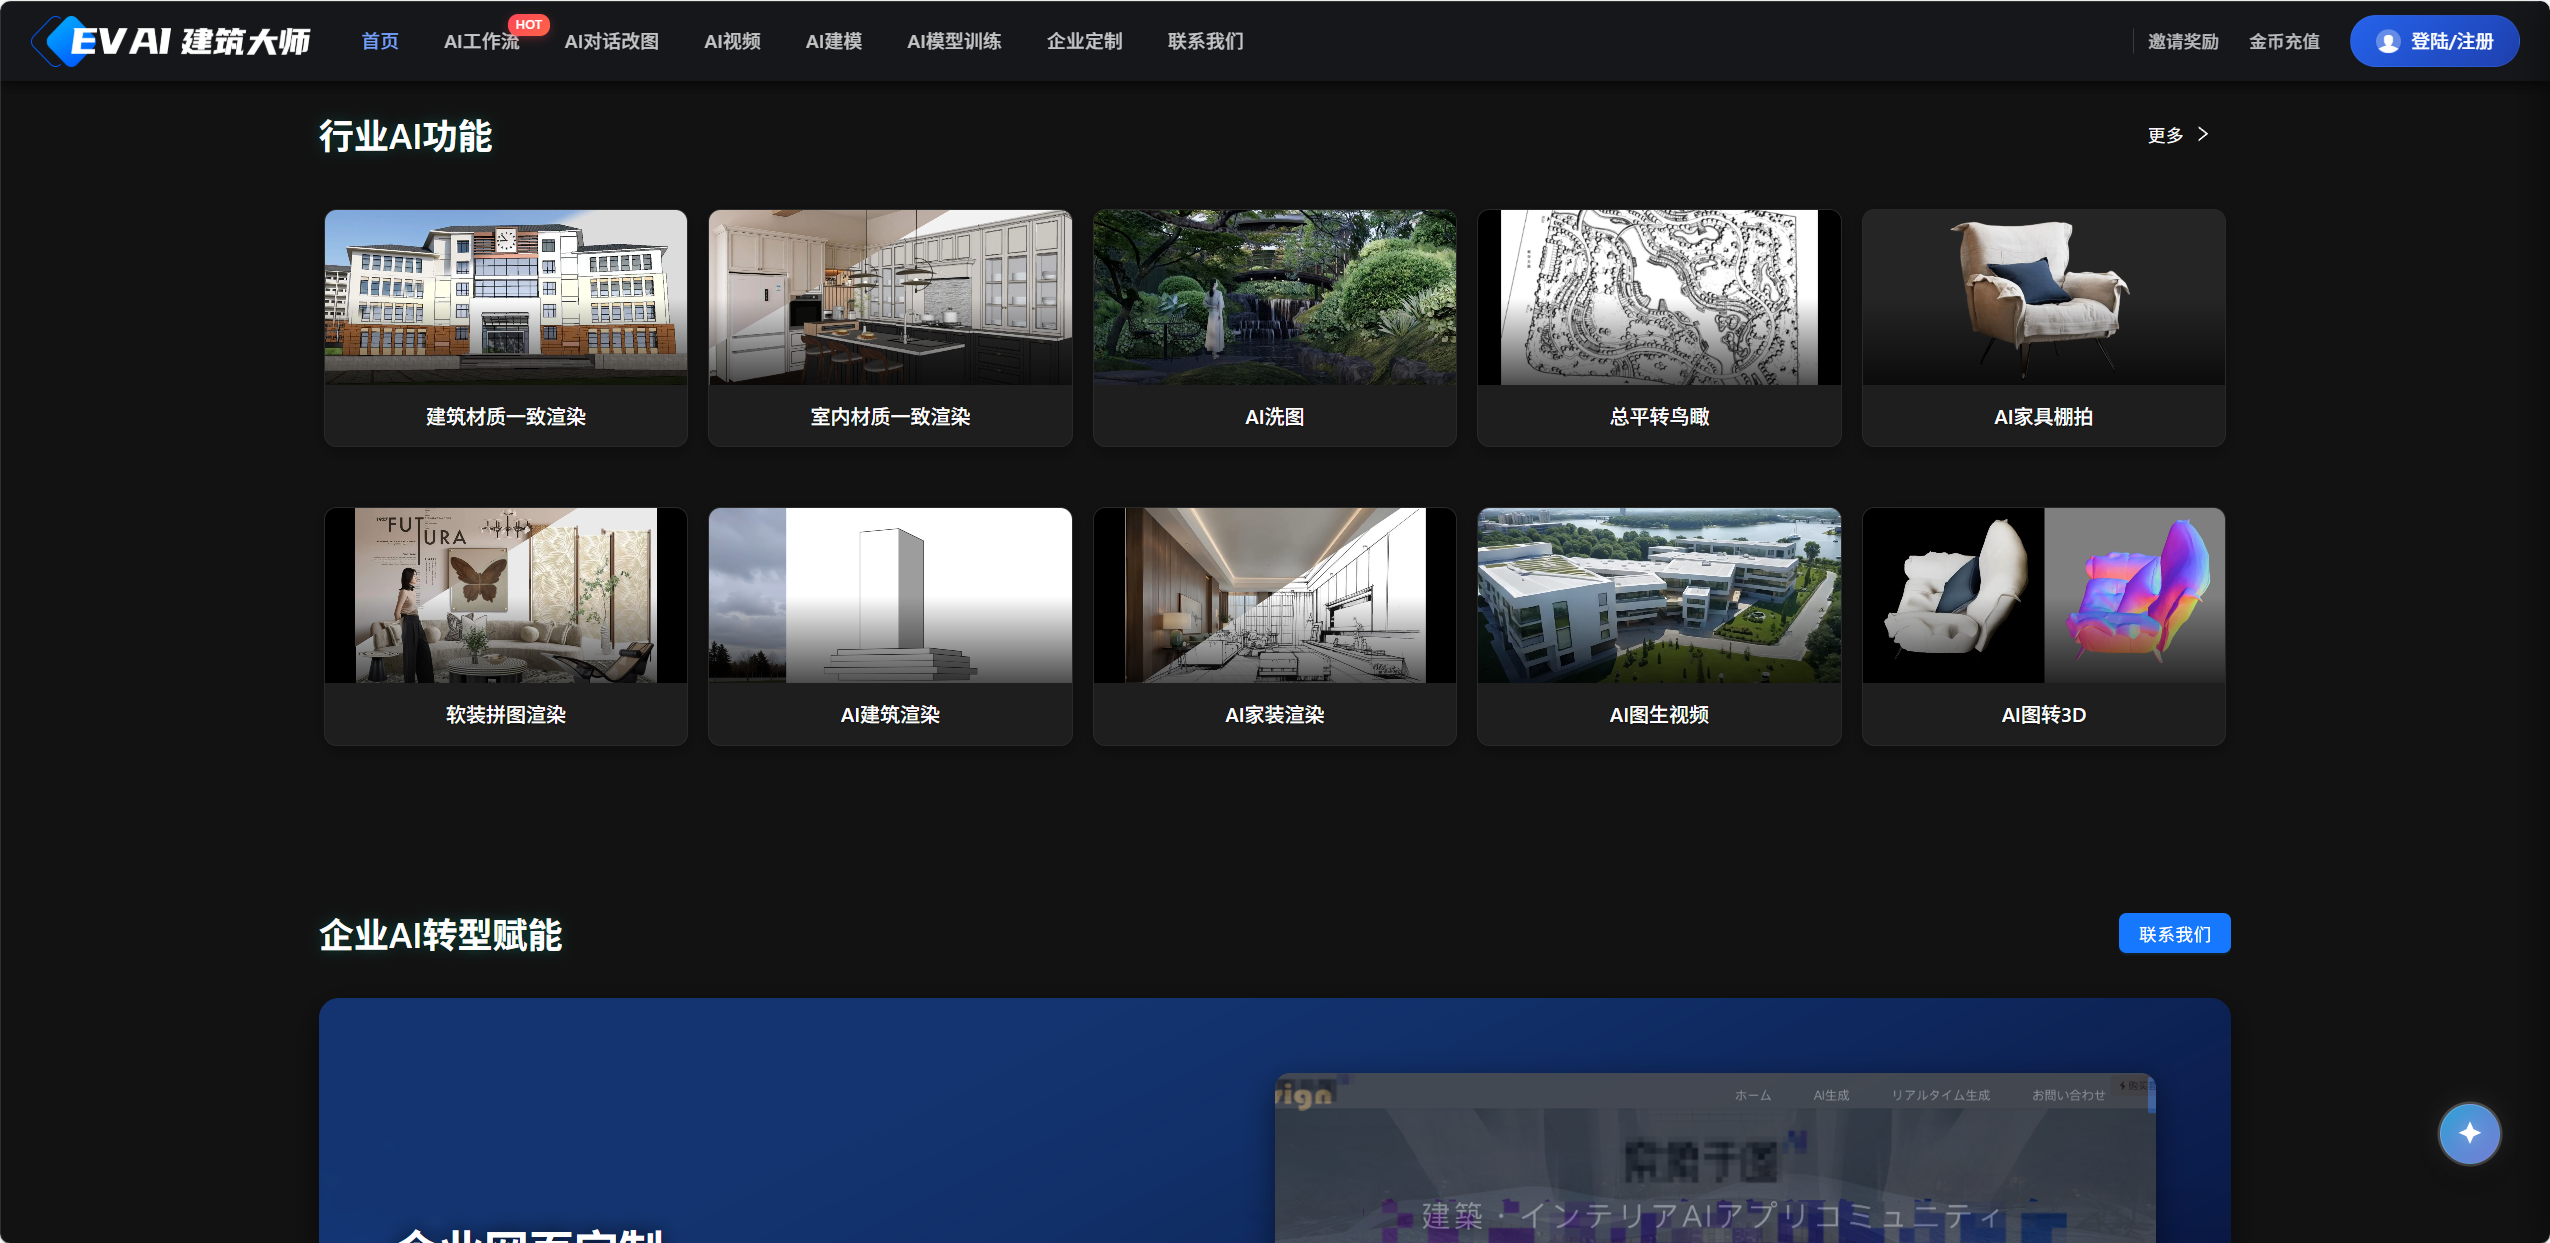Click the 企业网页定制 banner preview image
The image size is (2550, 1243).
click(1714, 1158)
